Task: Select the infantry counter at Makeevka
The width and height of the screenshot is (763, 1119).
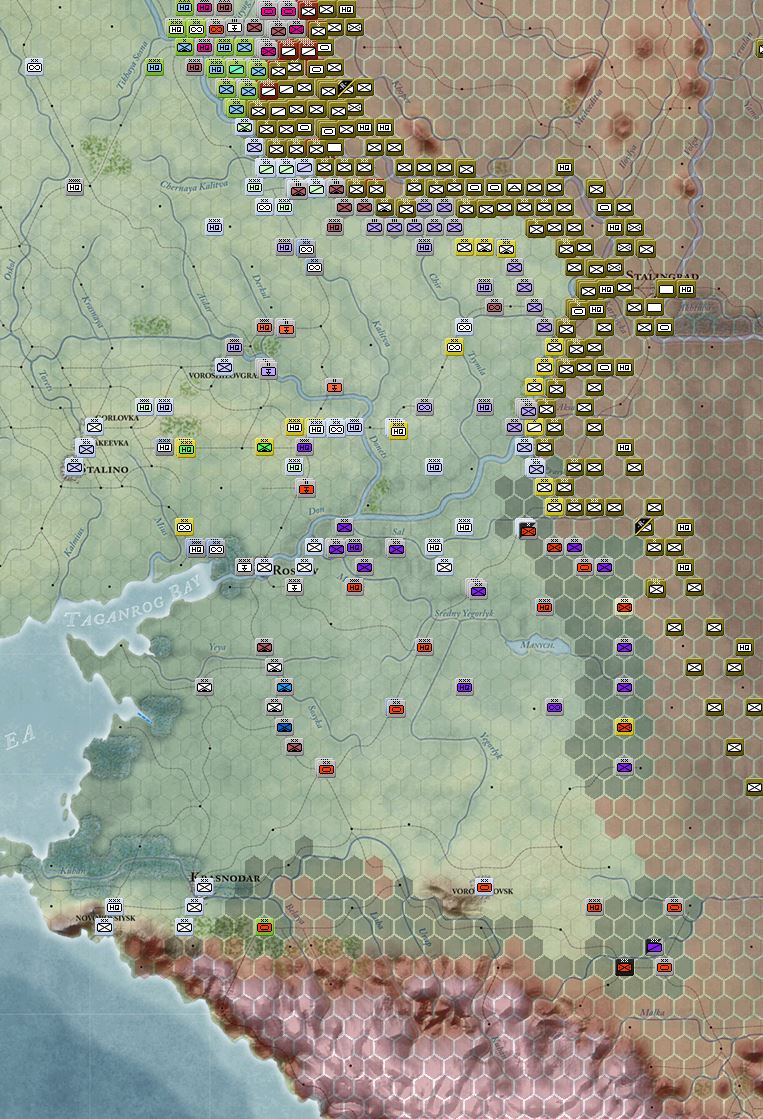Action: pyautogui.click(x=86, y=448)
